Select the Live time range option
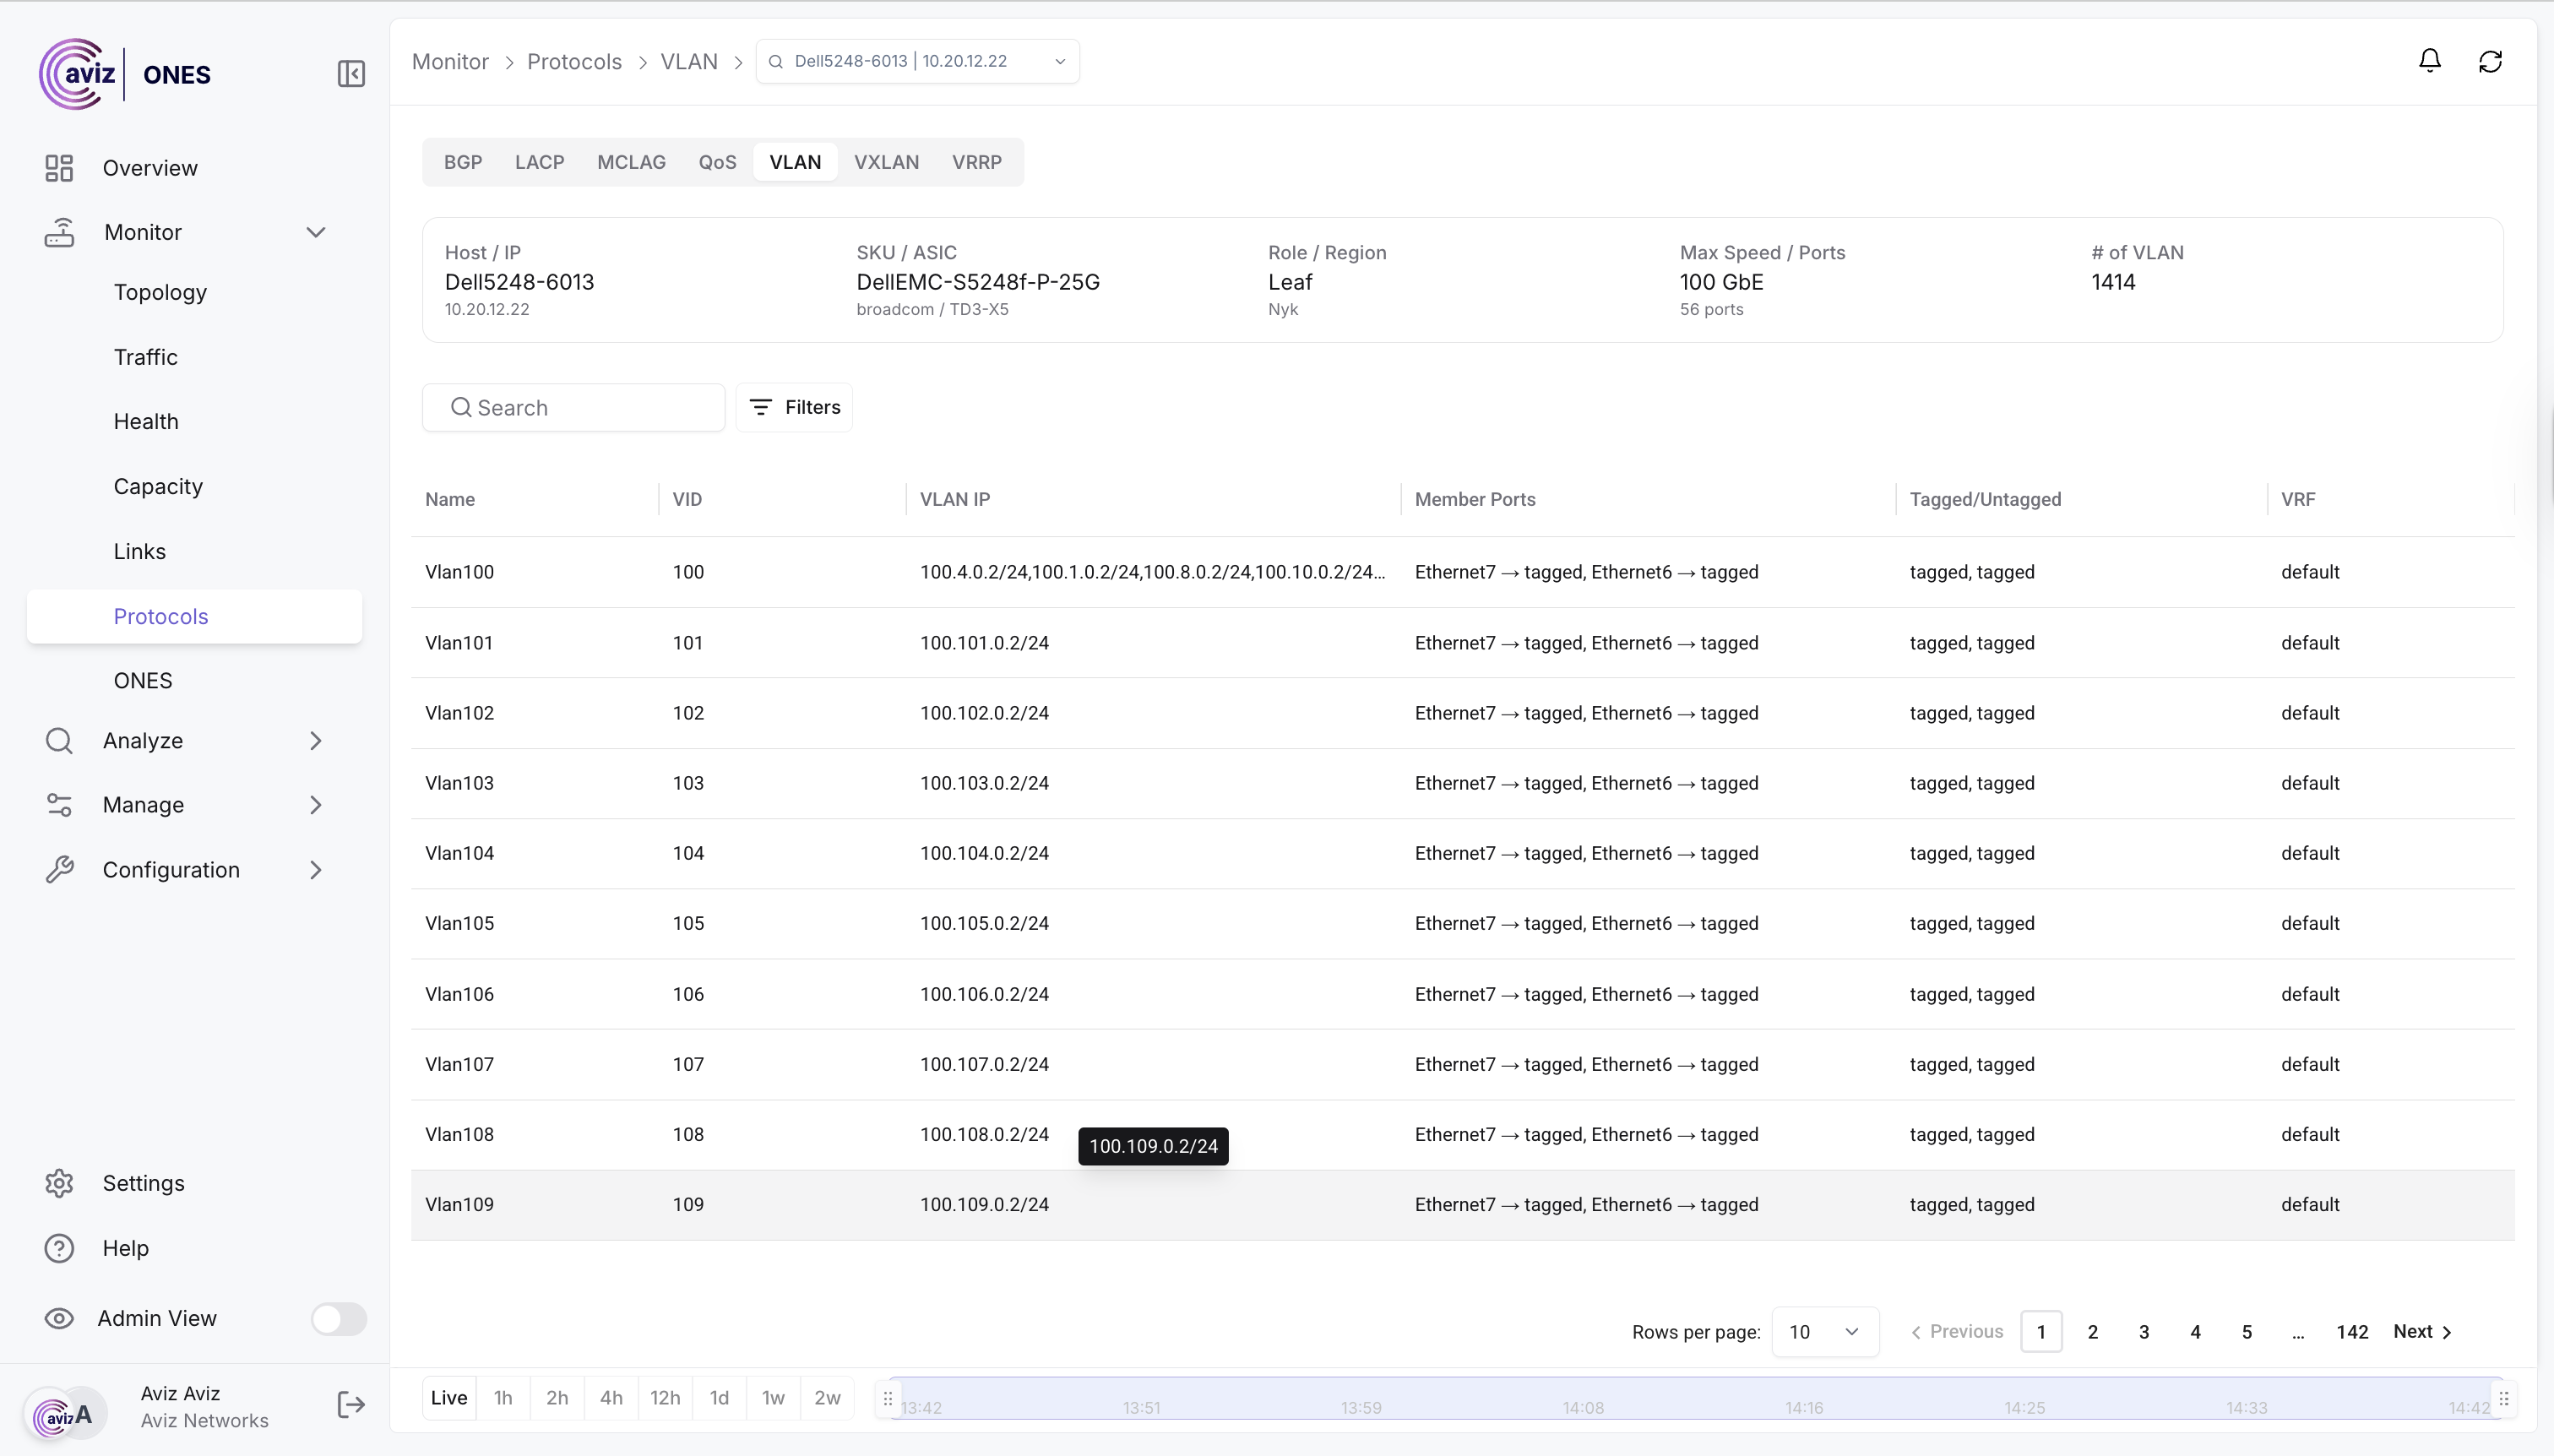The height and width of the screenshot is (1456, 2554). click(449, 1398)
